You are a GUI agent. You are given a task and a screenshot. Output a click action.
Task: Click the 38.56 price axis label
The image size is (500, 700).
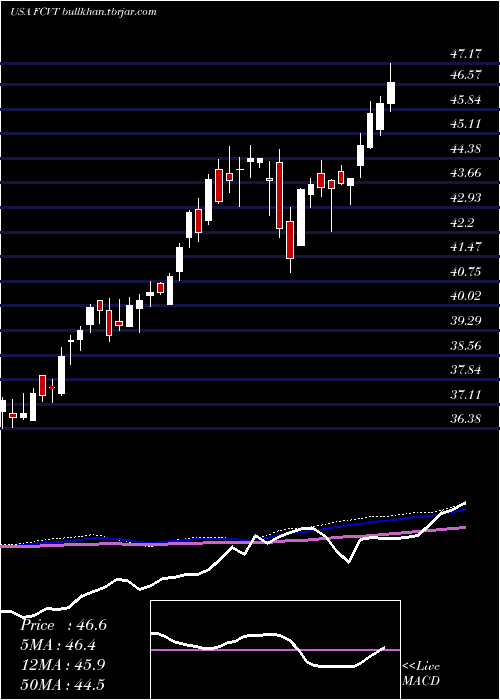tap(466, 346)
